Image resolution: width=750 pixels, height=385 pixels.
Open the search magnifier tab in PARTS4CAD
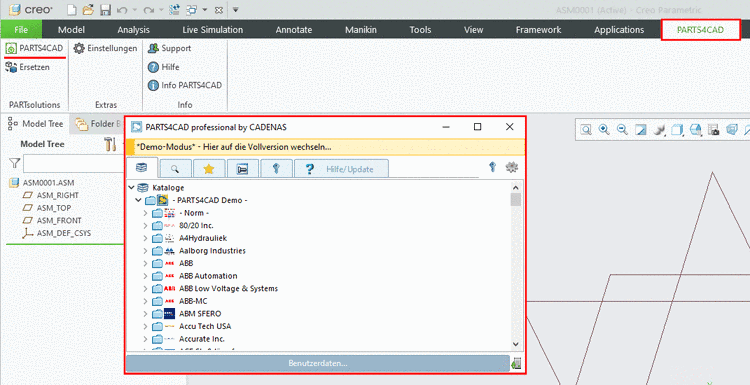(x=176, y=169)
